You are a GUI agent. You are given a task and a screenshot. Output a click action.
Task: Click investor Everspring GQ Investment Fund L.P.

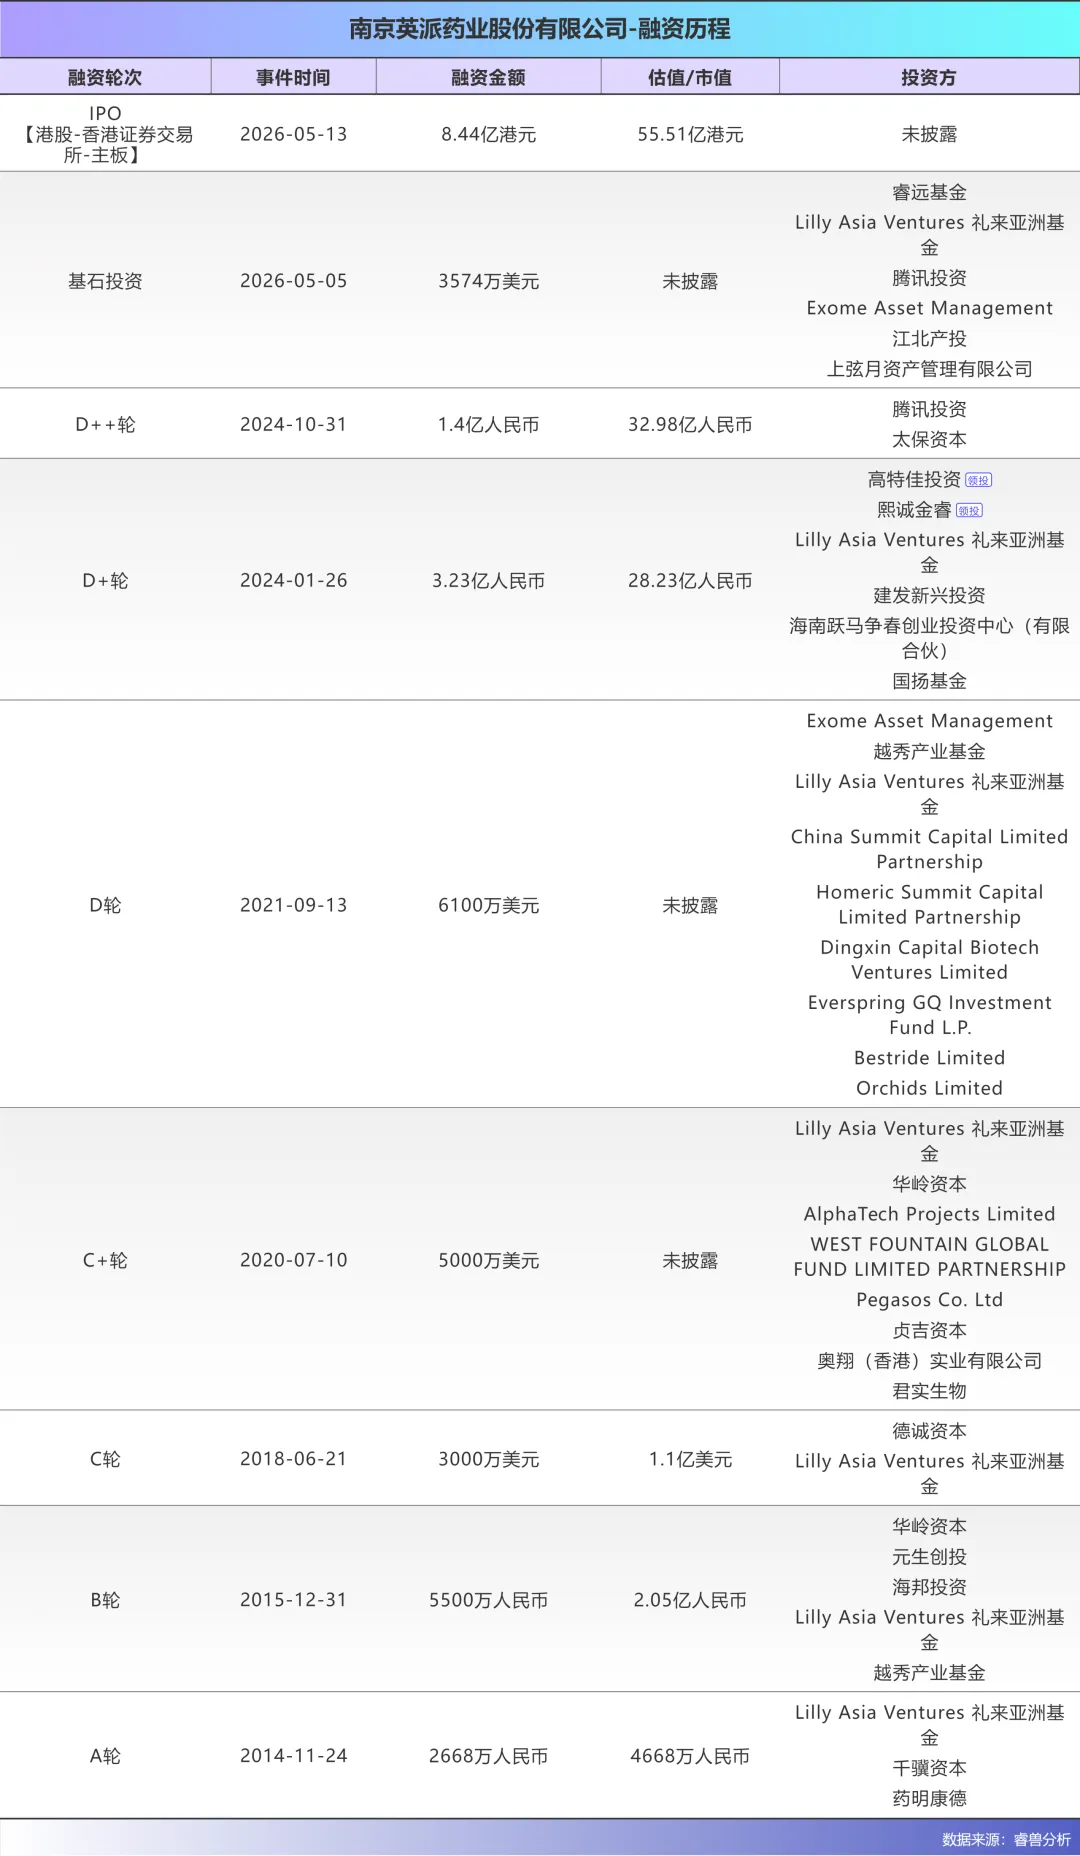[929, 1014]
